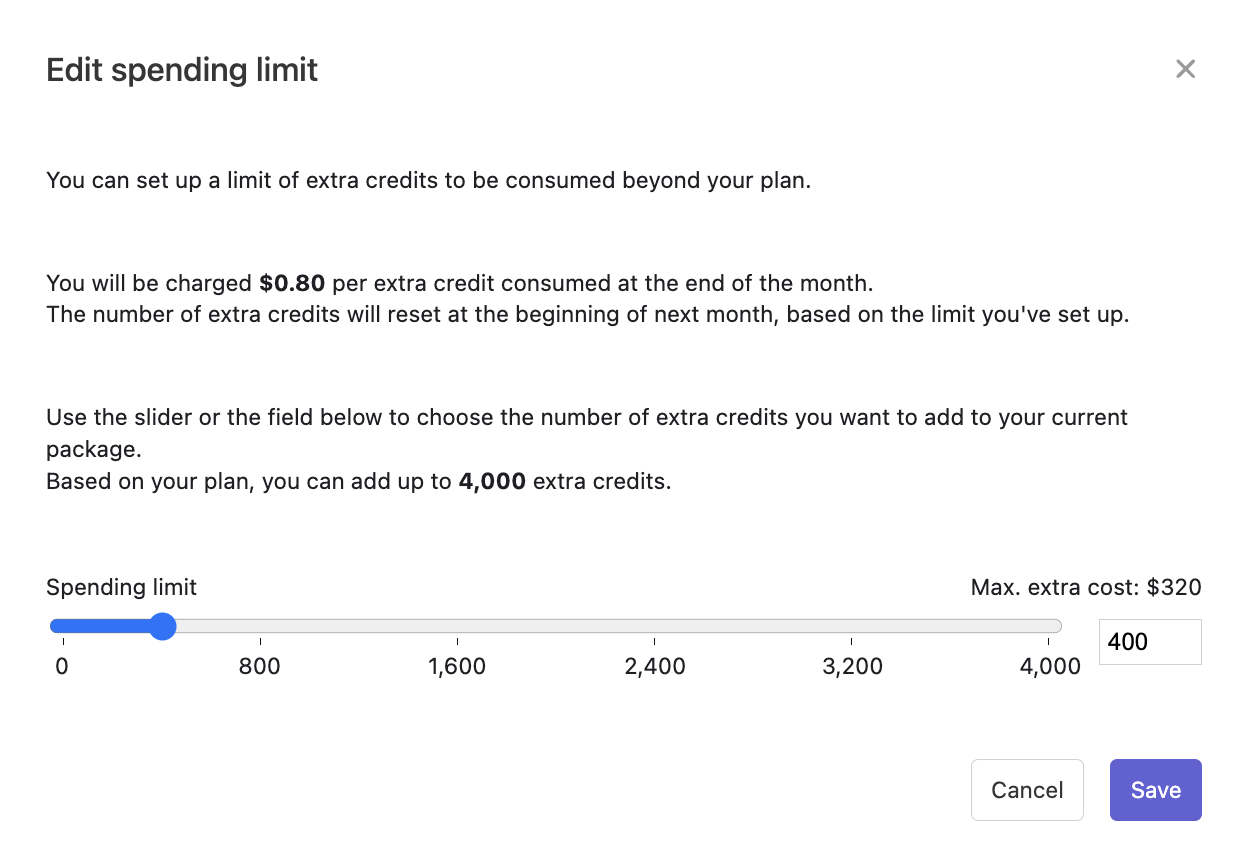Click the bold $0.80 price text
The image size is (1252, 868).
point(292,283)
